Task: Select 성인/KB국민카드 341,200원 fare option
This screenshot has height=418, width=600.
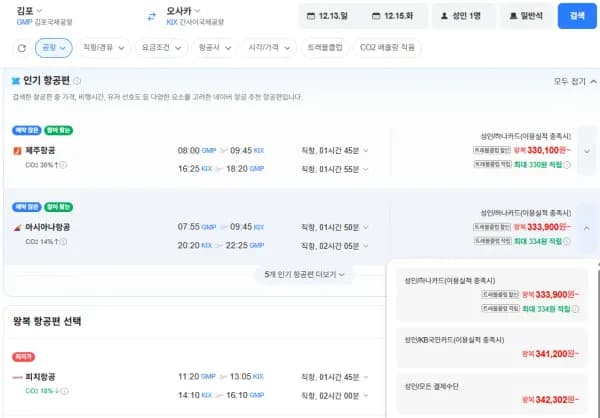Action: point(492,348)
